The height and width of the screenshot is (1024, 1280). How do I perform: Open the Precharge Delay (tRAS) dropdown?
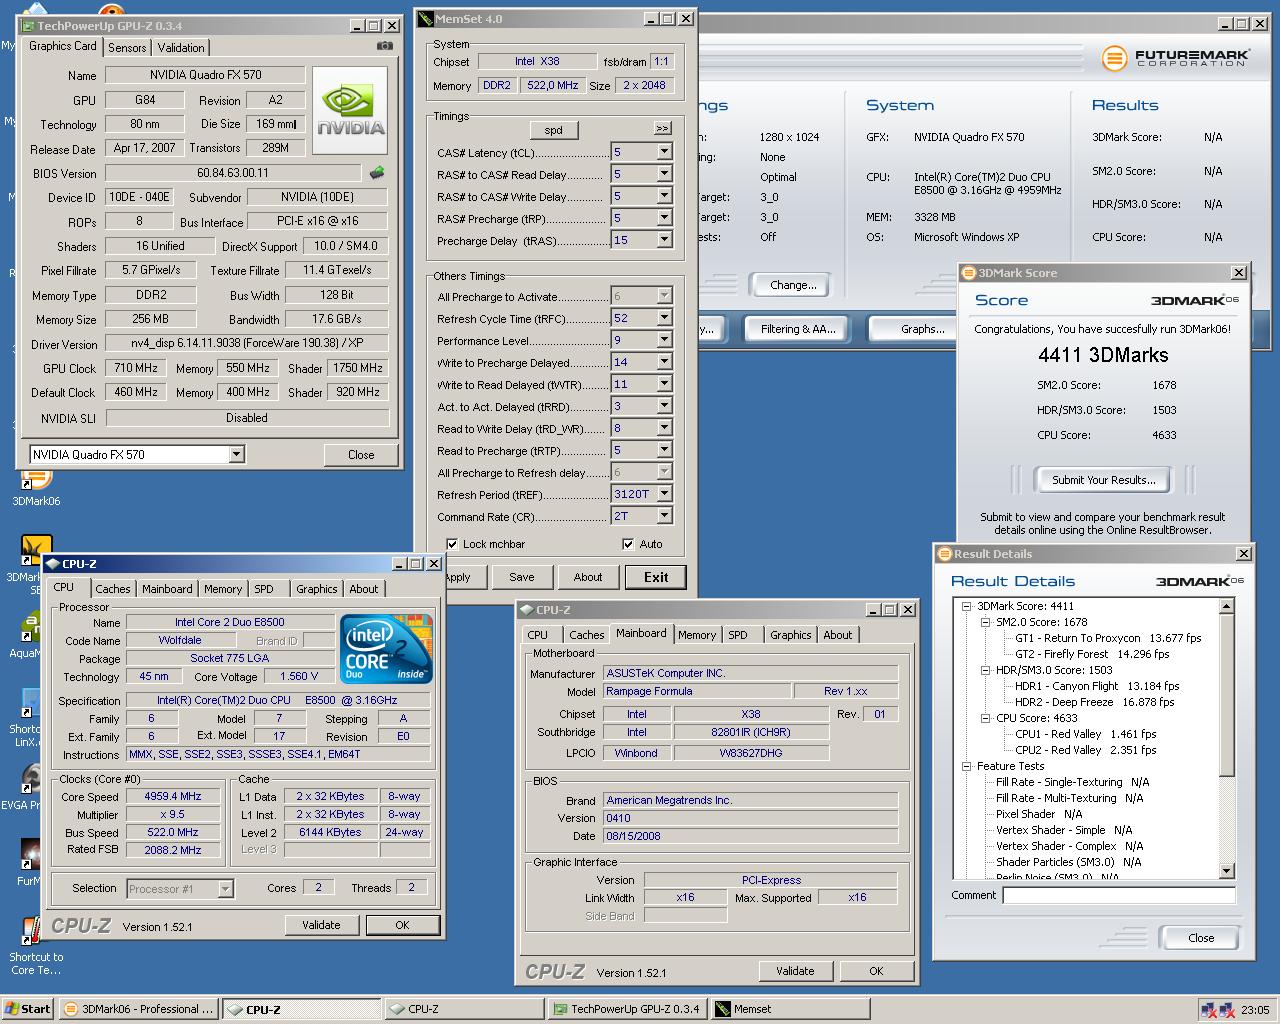[x=664, y=240]
